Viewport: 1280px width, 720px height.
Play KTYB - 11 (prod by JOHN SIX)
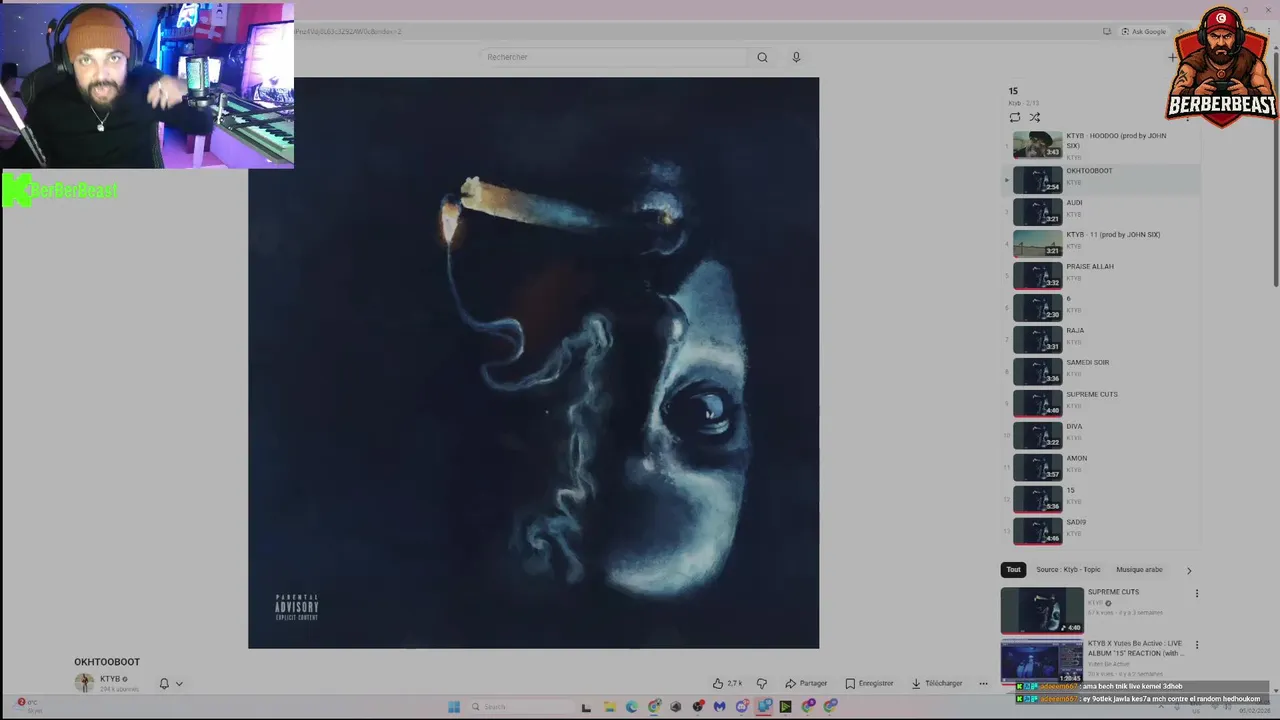point(1100,243)
